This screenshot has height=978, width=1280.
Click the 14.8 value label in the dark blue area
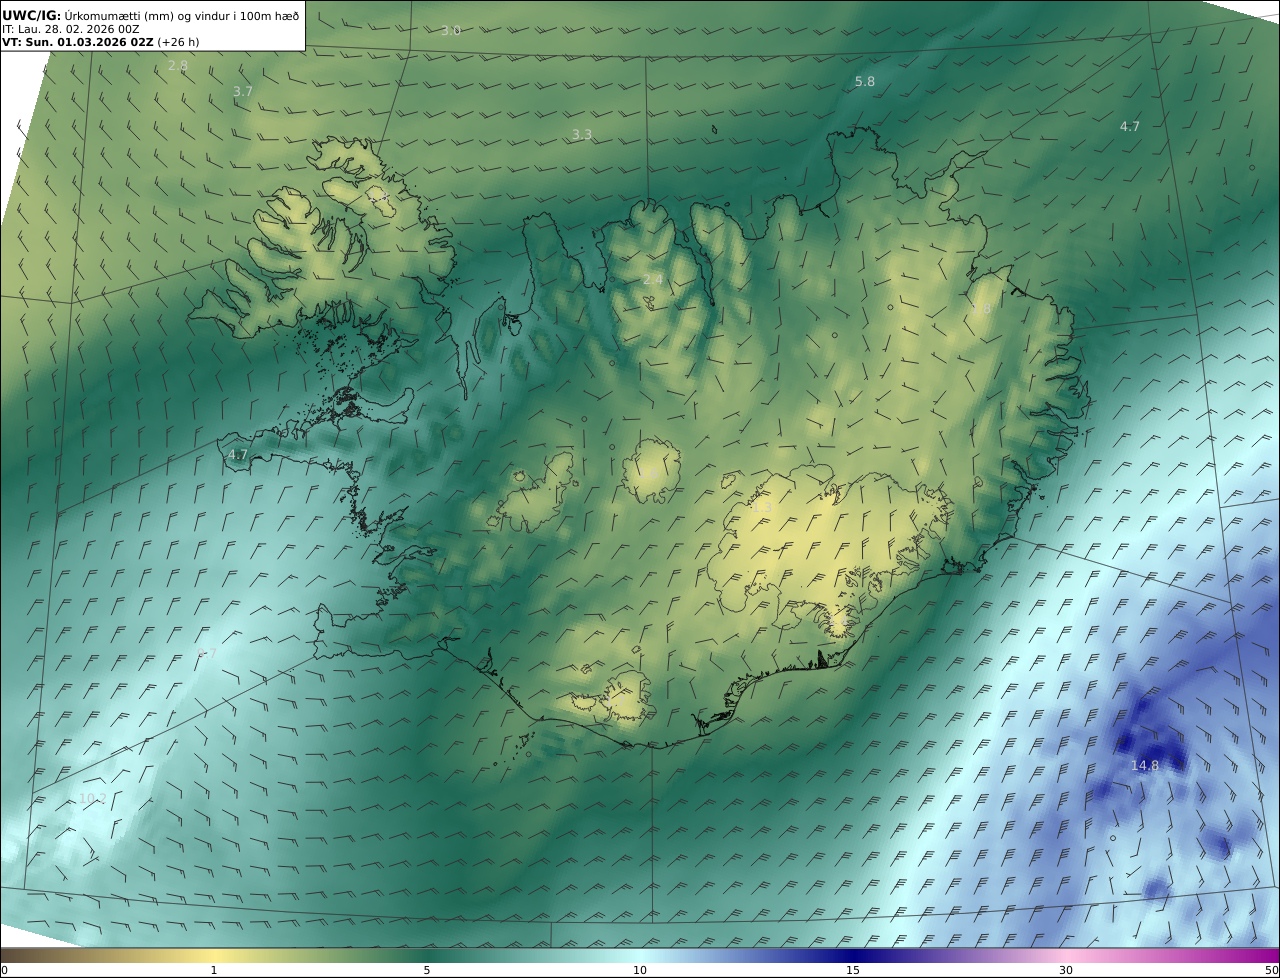[1144, 766]
